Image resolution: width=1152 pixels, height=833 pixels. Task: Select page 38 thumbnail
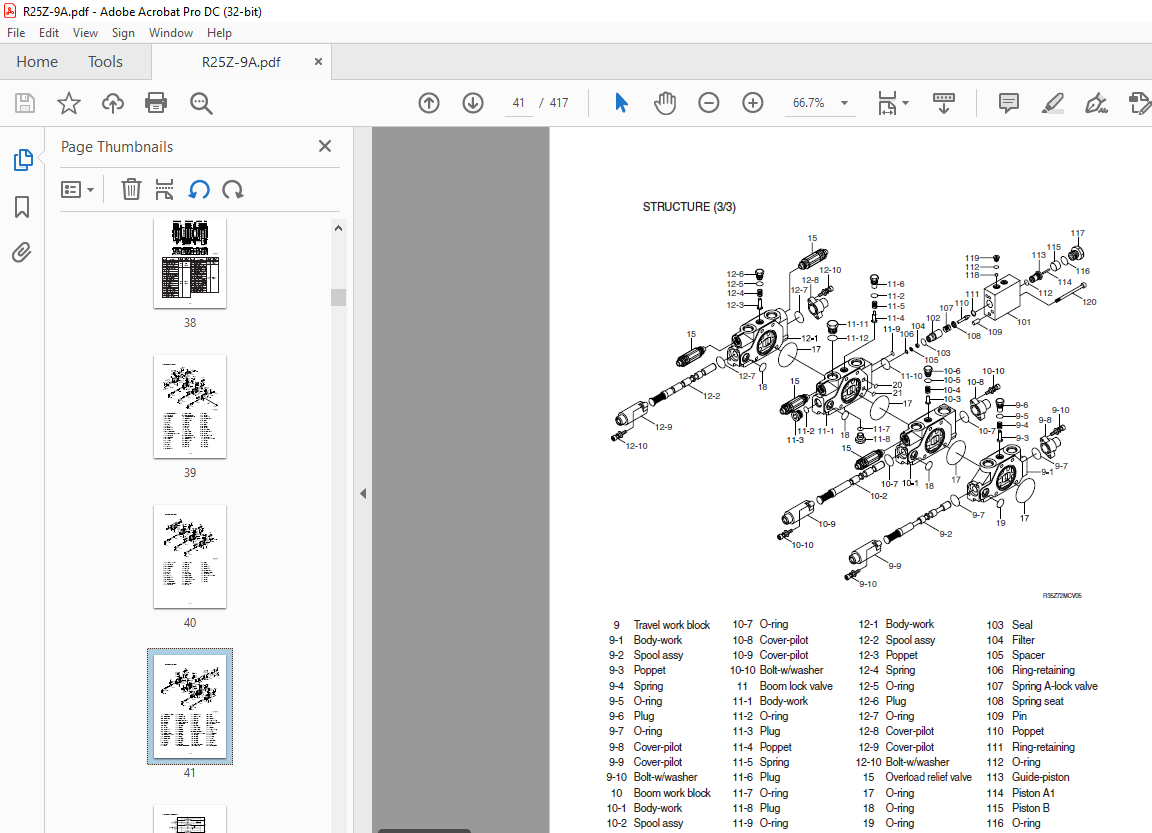(x=190, y=263)
